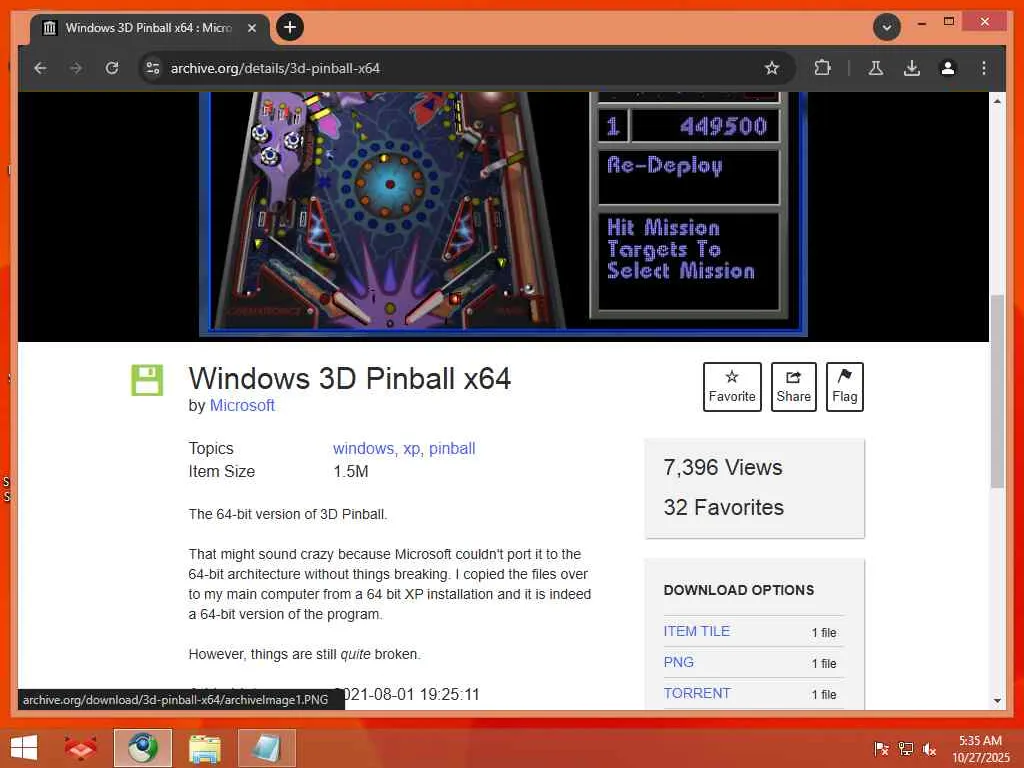Click the '1 file' count beside PNG

[824, 664]
